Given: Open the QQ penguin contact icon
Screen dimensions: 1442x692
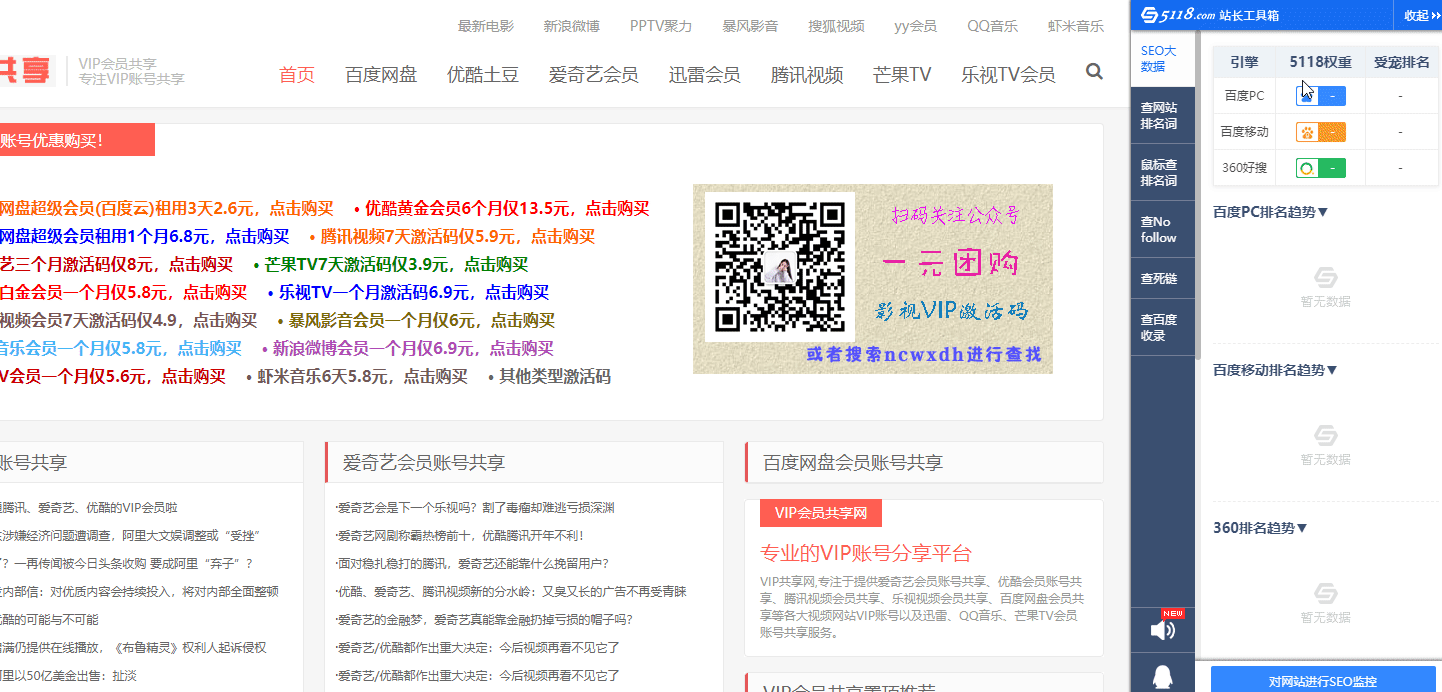Looking at the screenshot, I should (1162, 678).
